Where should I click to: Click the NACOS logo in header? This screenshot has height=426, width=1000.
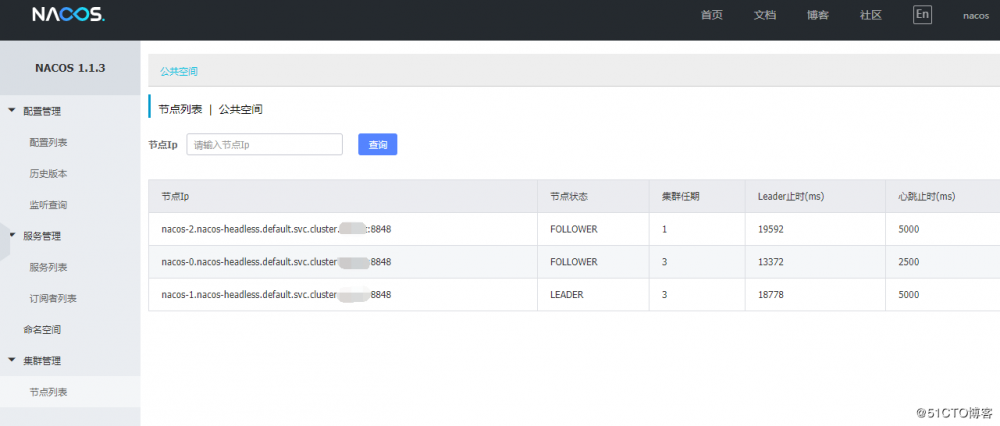pos(68,15)
